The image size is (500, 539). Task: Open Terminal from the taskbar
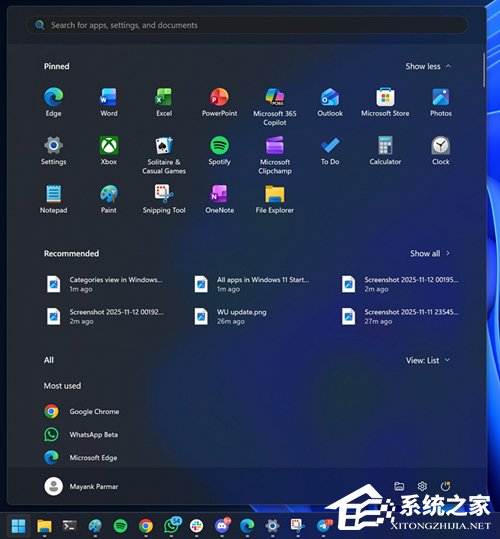(x=70, y=526)
